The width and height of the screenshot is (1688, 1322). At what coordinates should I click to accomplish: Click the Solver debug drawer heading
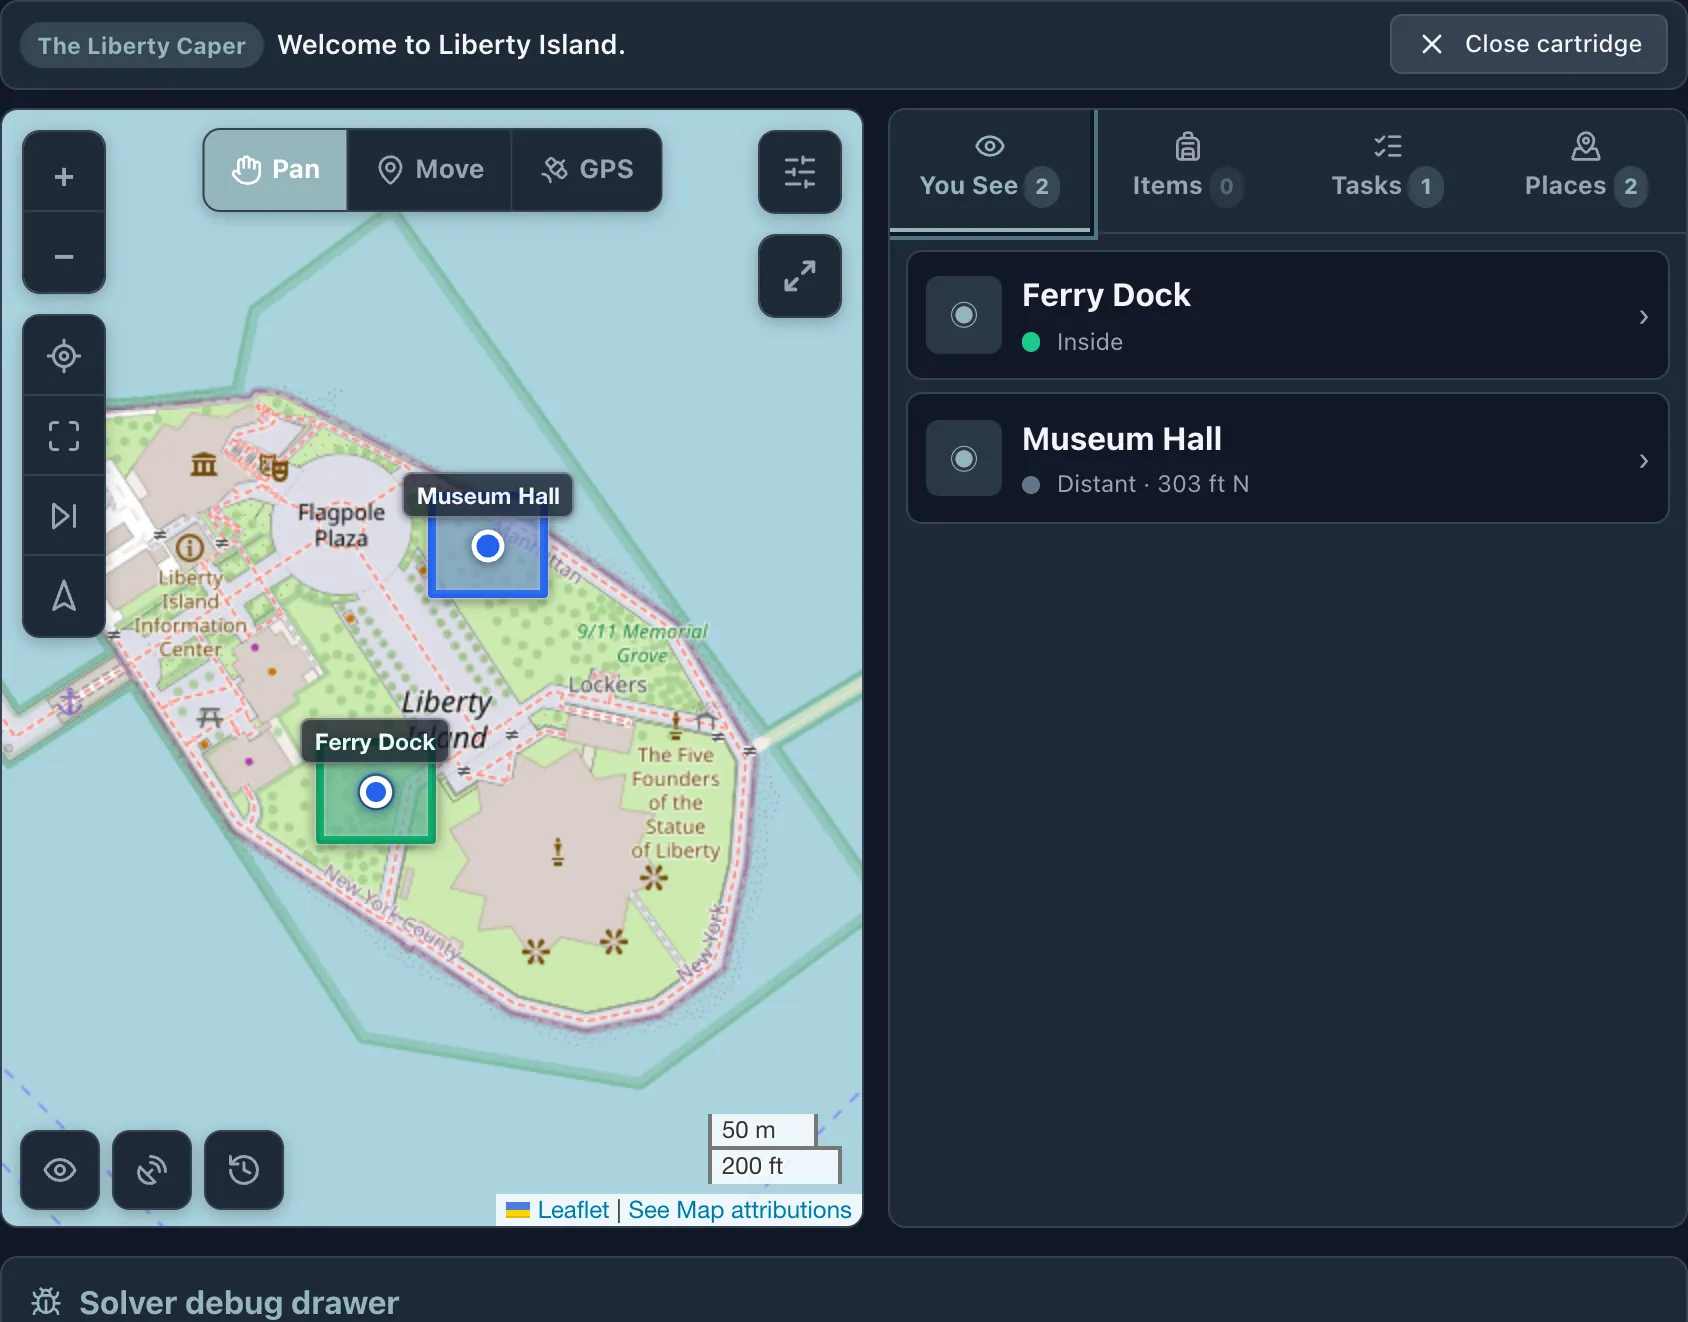tap(239, 1302)
